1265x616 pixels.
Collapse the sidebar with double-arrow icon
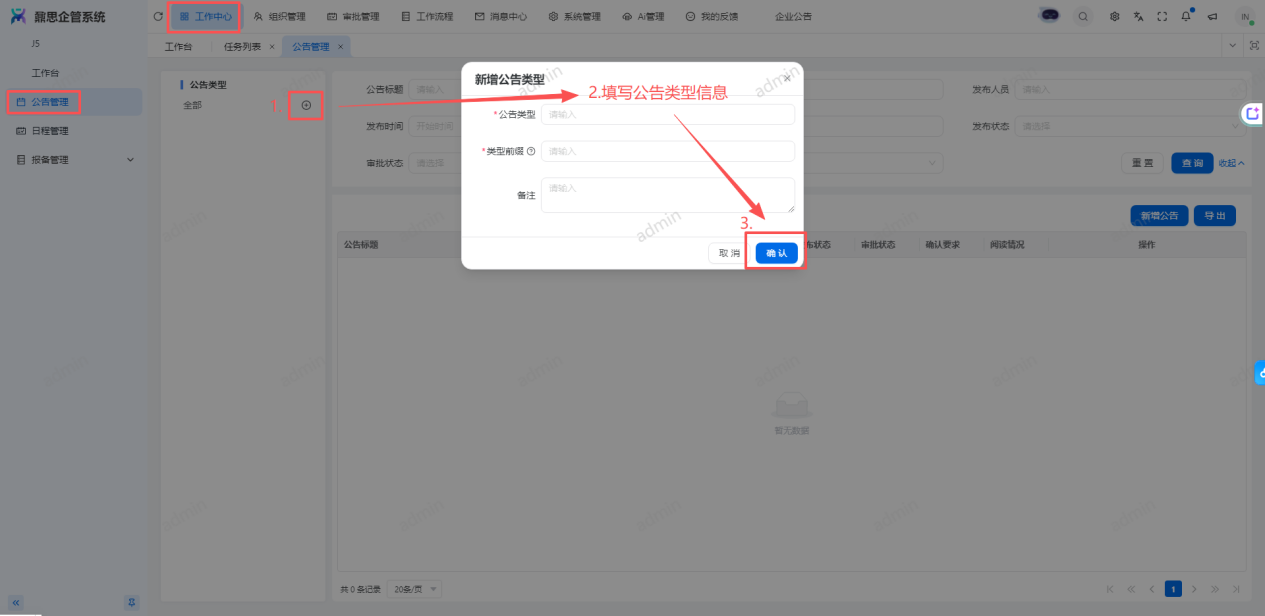(x=16, y=602)
